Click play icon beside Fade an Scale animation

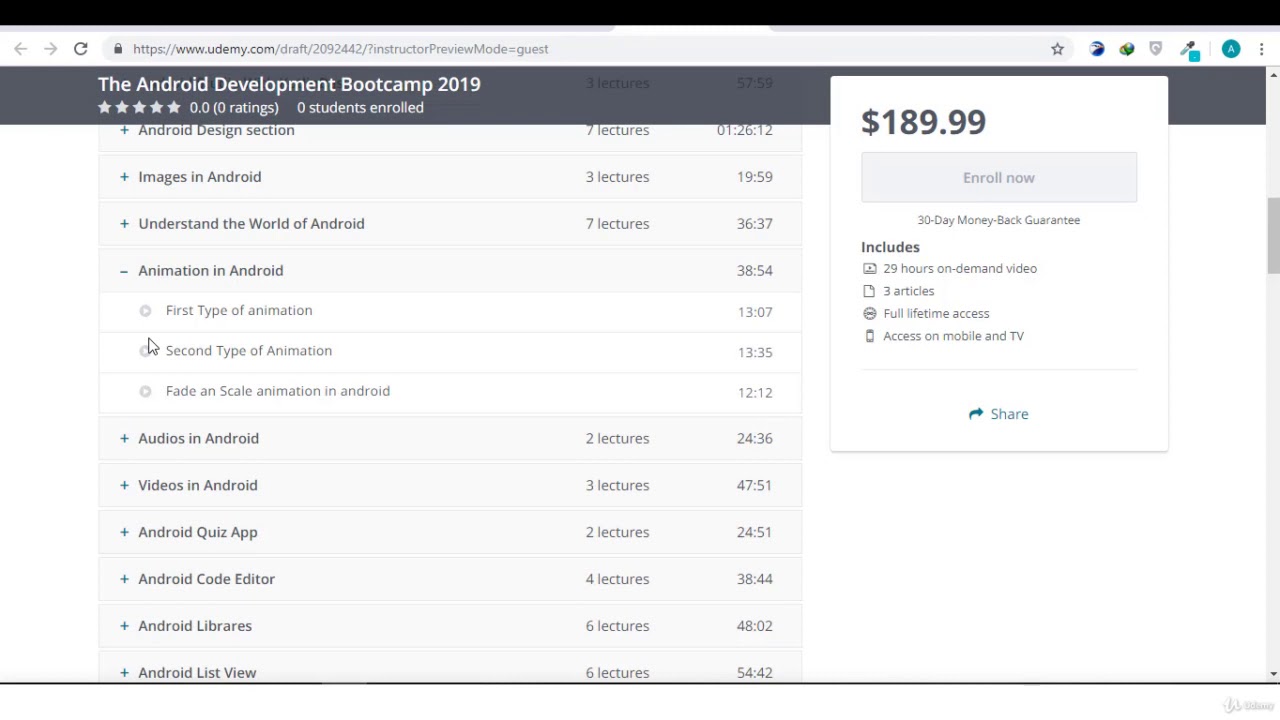(146, 392)
